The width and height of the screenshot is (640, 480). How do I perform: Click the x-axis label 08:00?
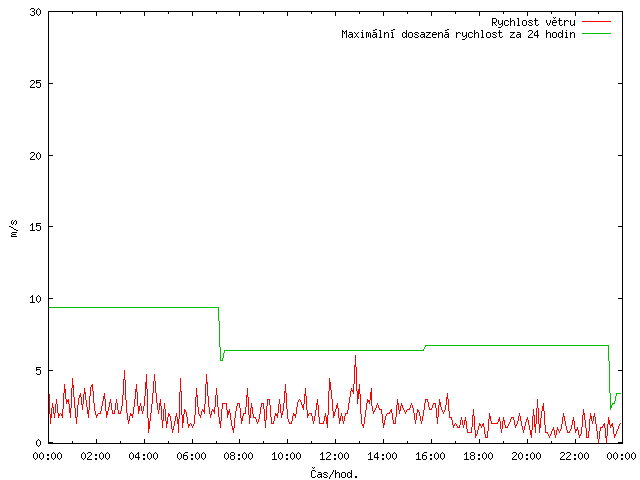[x=239, y=456]
